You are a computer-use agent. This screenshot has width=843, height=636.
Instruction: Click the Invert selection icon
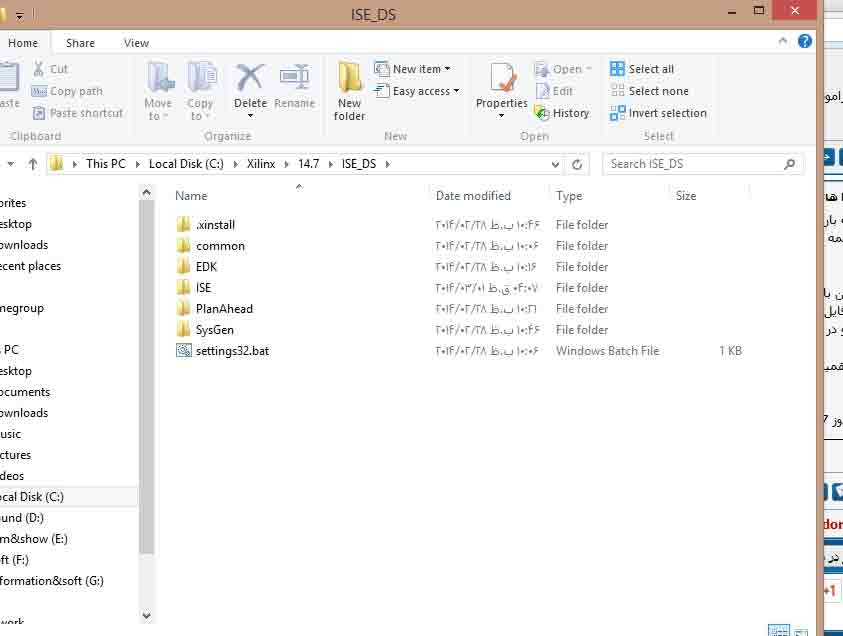[617, 113]
